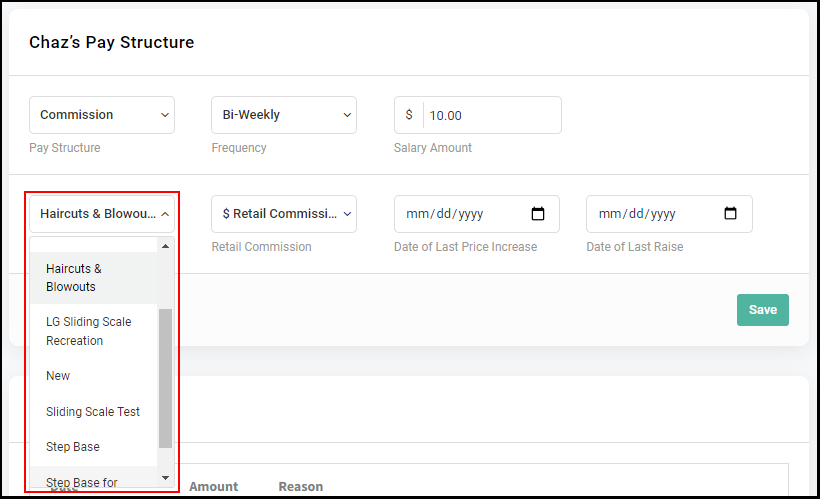Open calendar picker for Date of Last Raise
Image resolution: width=820 pixels, height=499 pixels.
tap(730, 213)
